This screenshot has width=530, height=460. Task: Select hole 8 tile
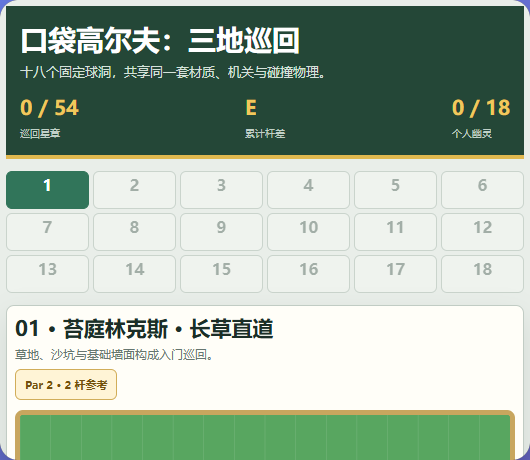click(135, 232)
